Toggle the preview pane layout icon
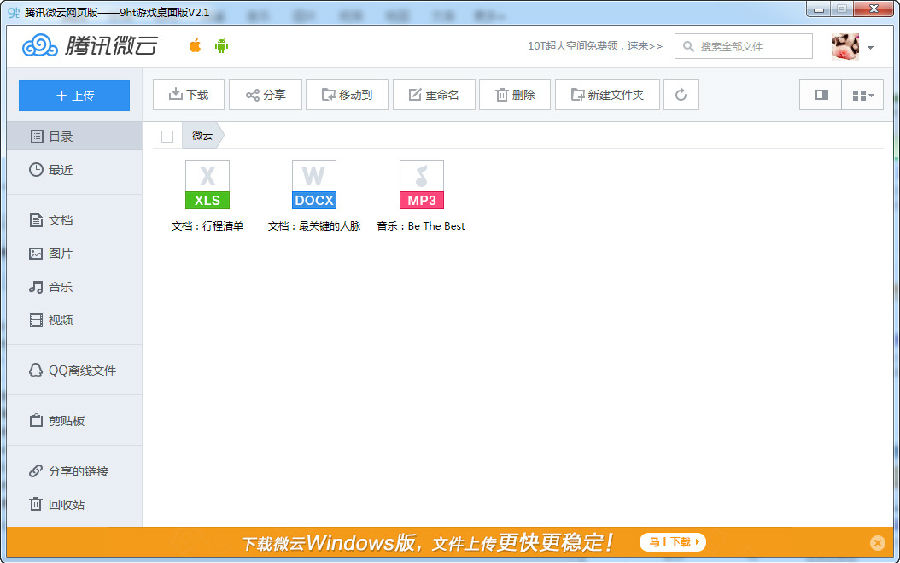Image resolution: width=900 pixels, height=563 pixels. 821,95
